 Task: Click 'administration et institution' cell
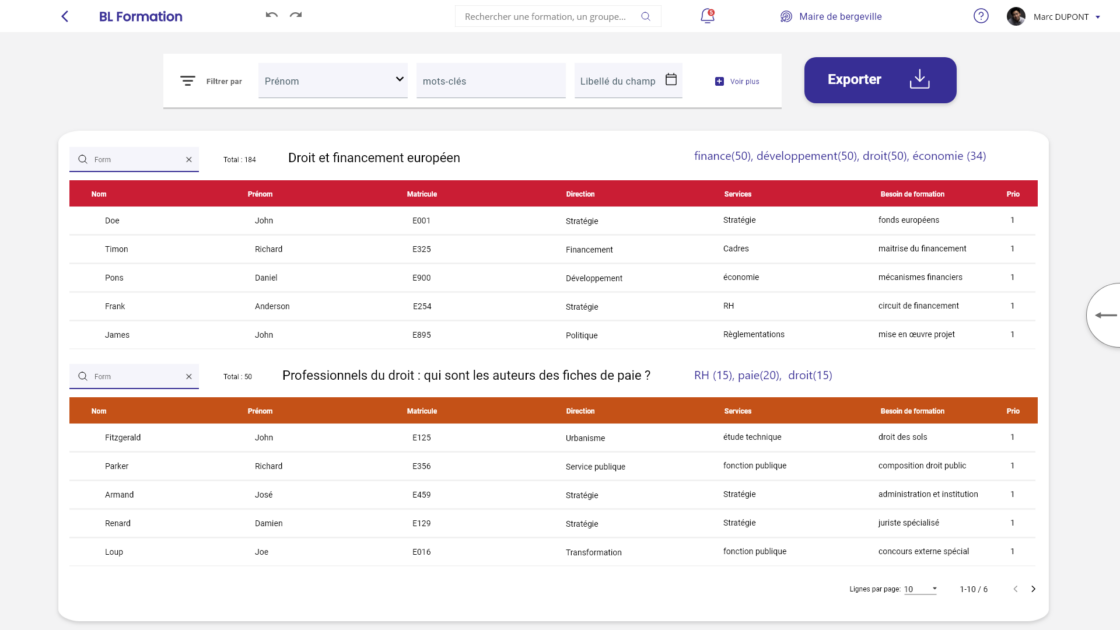click(928, 494)
